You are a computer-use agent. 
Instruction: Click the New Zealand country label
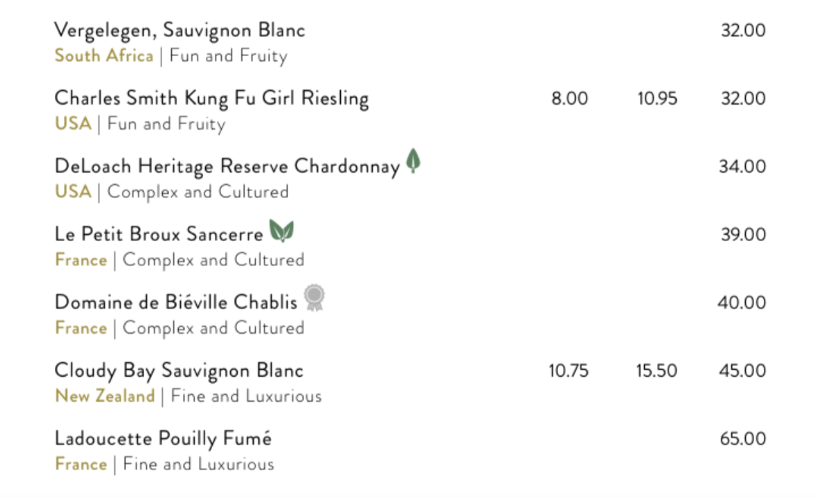click(x=105, y=396)
